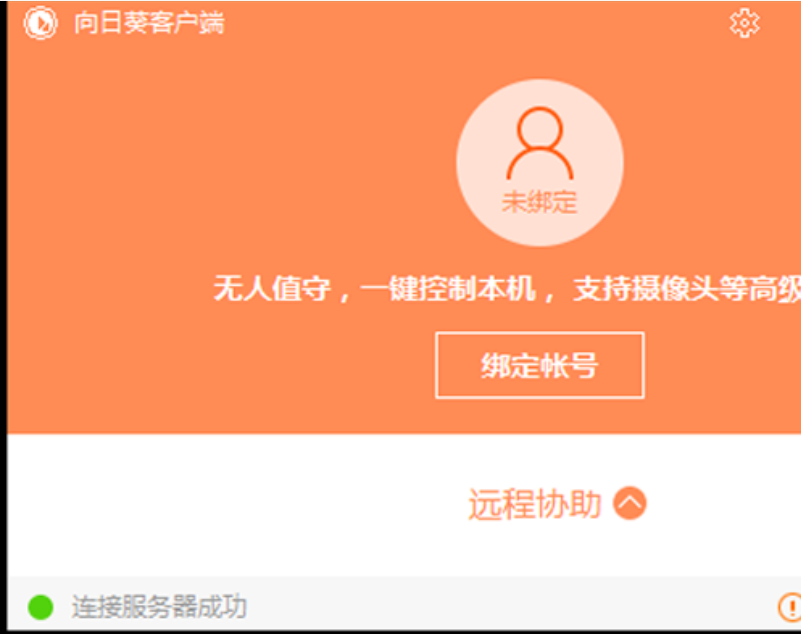Click the blank orange area left of avatar
801x634 pixels.
click(x=230, y=162)
